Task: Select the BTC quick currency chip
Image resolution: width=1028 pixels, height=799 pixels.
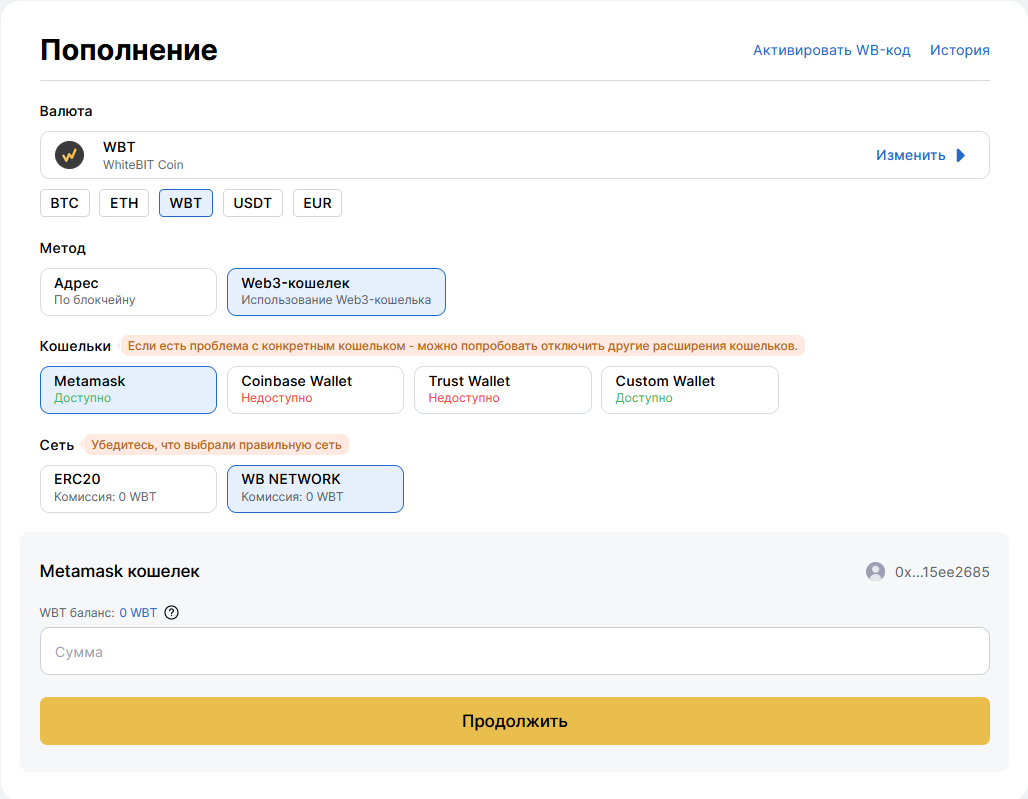Action: (64, 203)
